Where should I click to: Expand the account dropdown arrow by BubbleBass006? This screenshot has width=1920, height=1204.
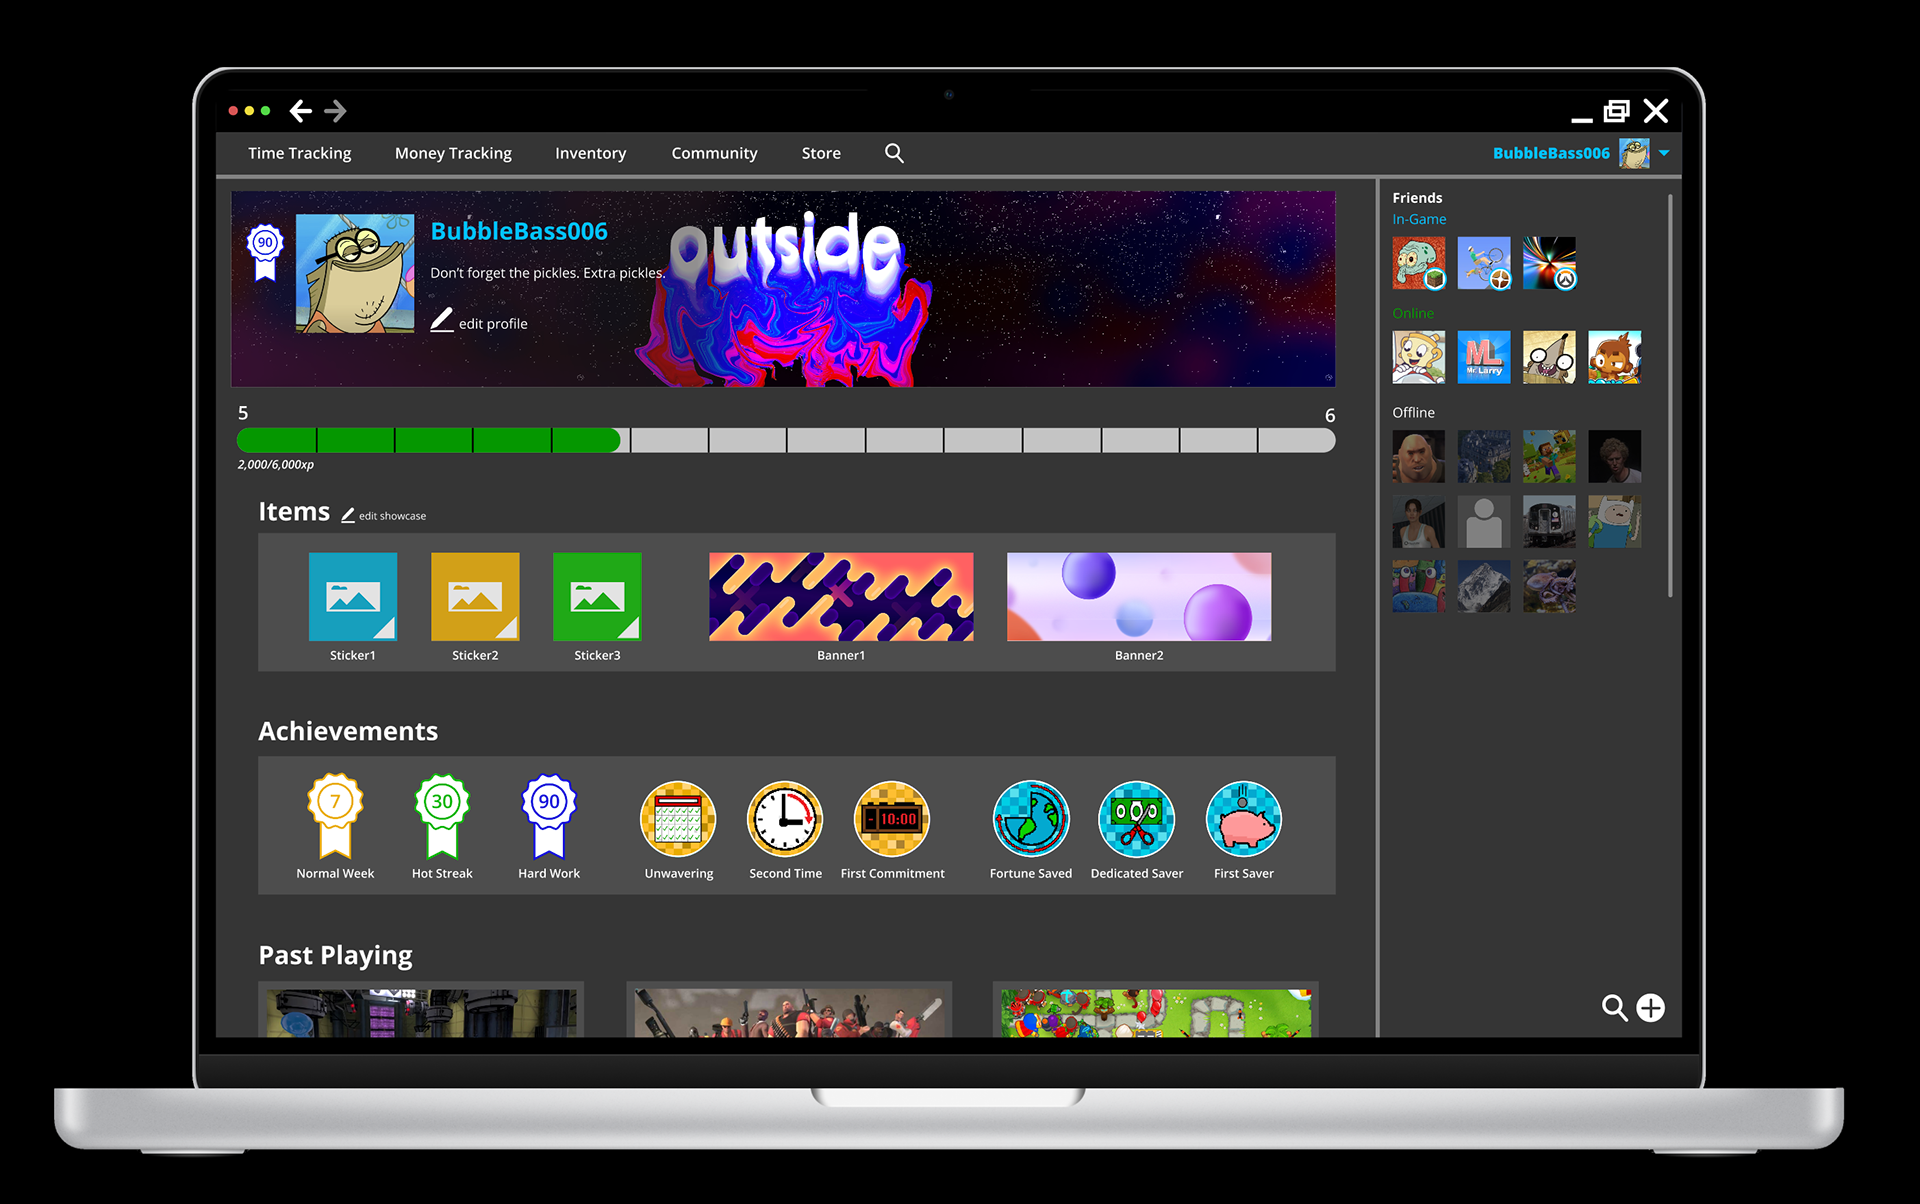[x=1664, y=153]
